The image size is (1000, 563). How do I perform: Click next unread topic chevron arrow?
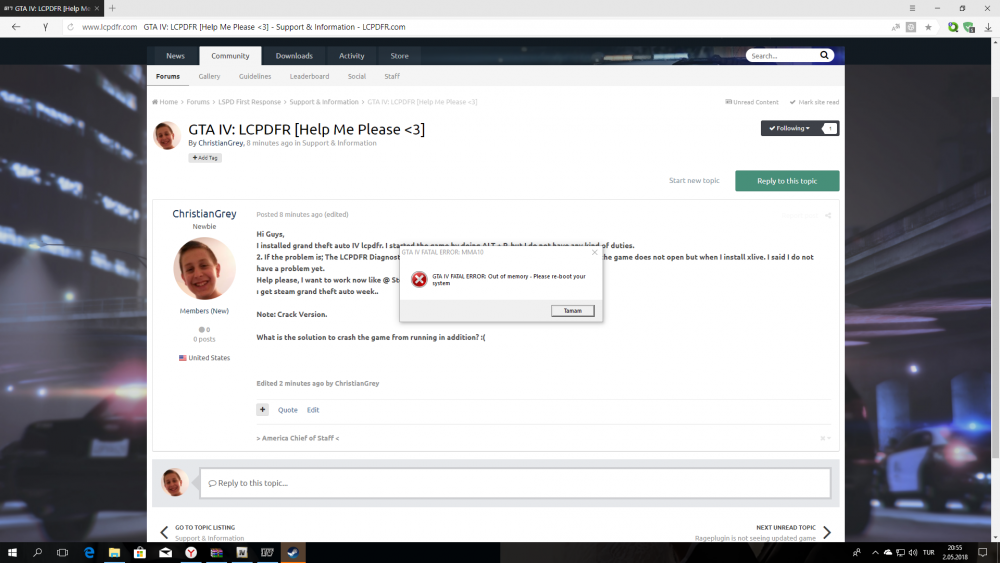pyautogui.click(x=827, y=532)
